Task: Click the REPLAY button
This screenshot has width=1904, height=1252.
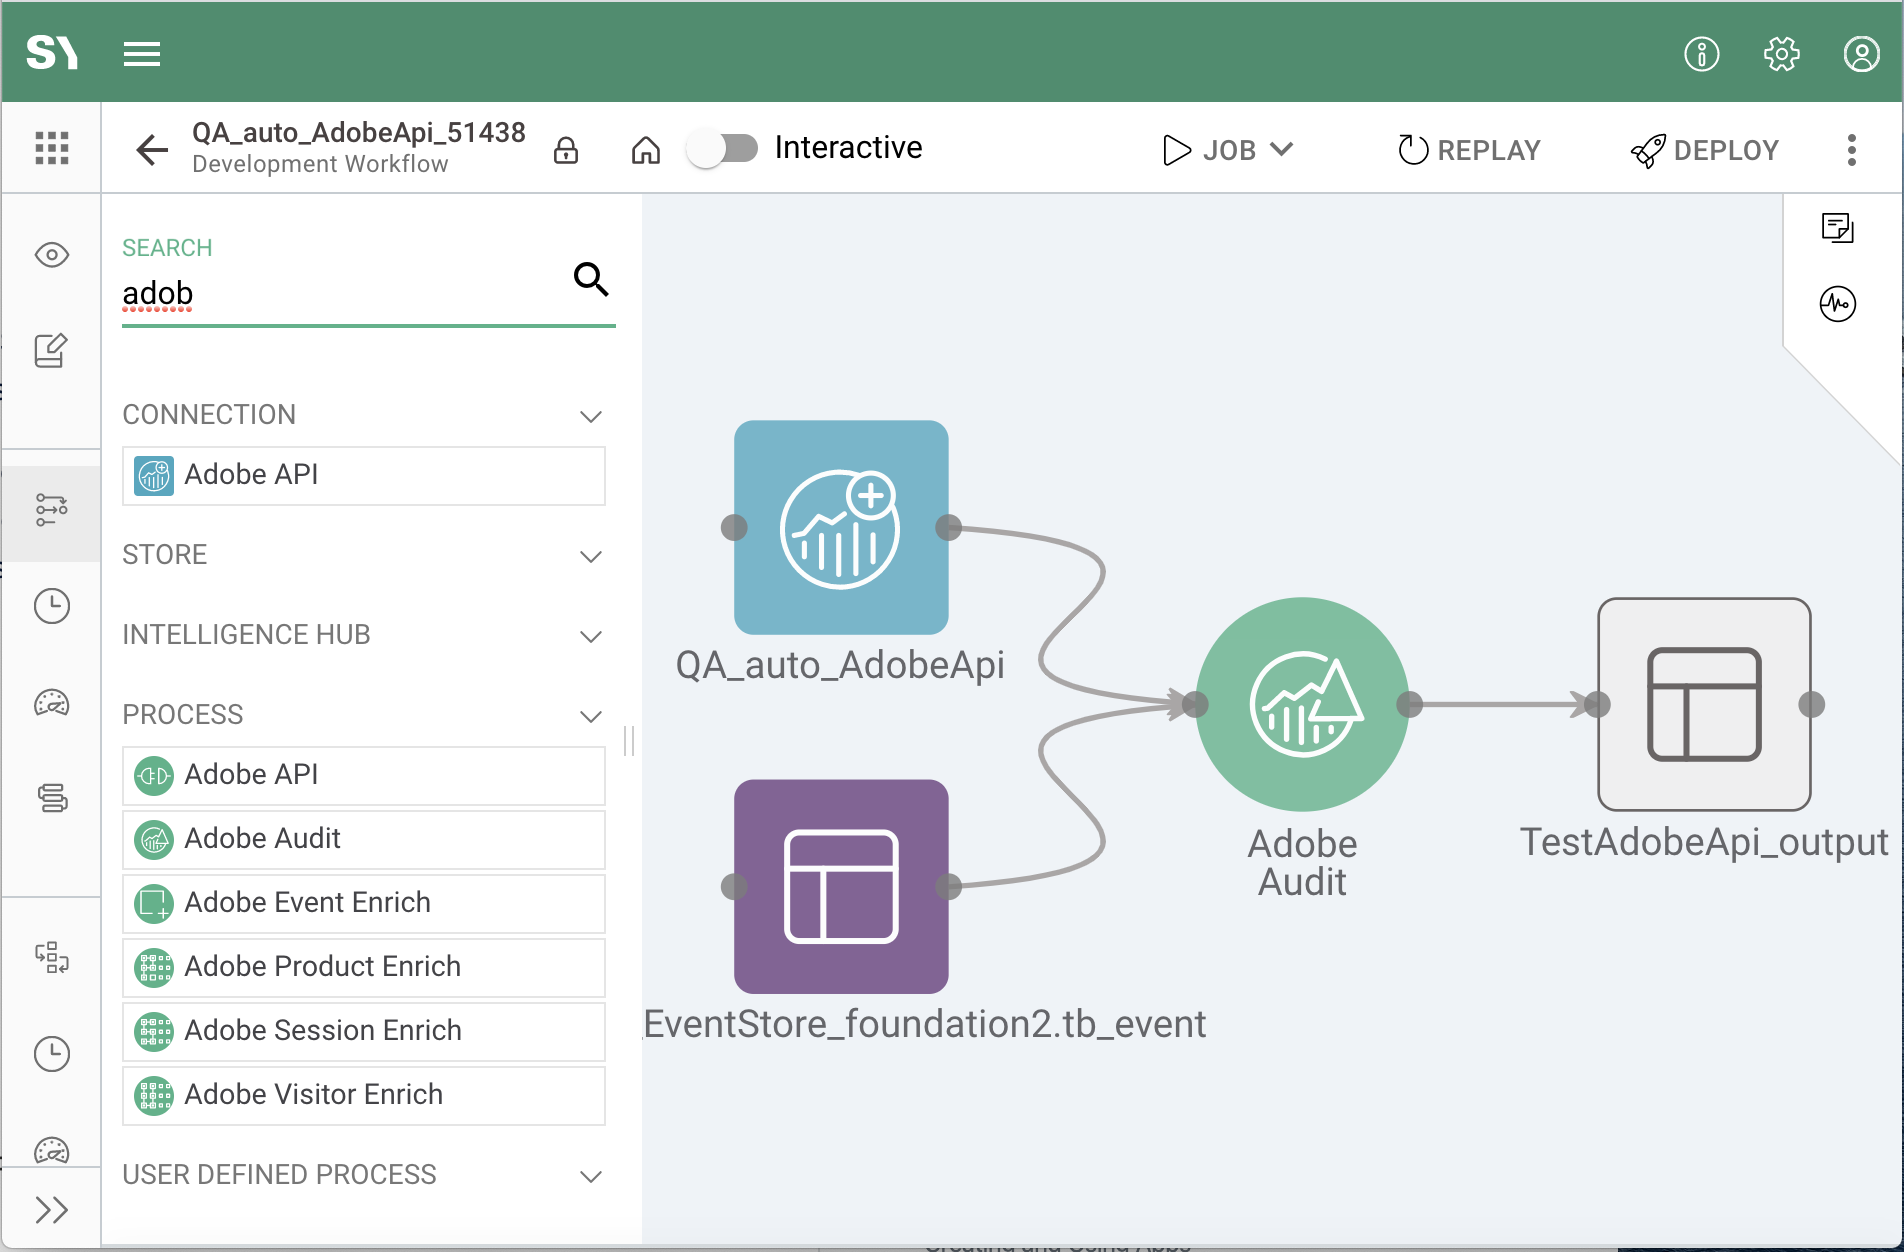Action: pyautogui.click(x=1469, y=150)
